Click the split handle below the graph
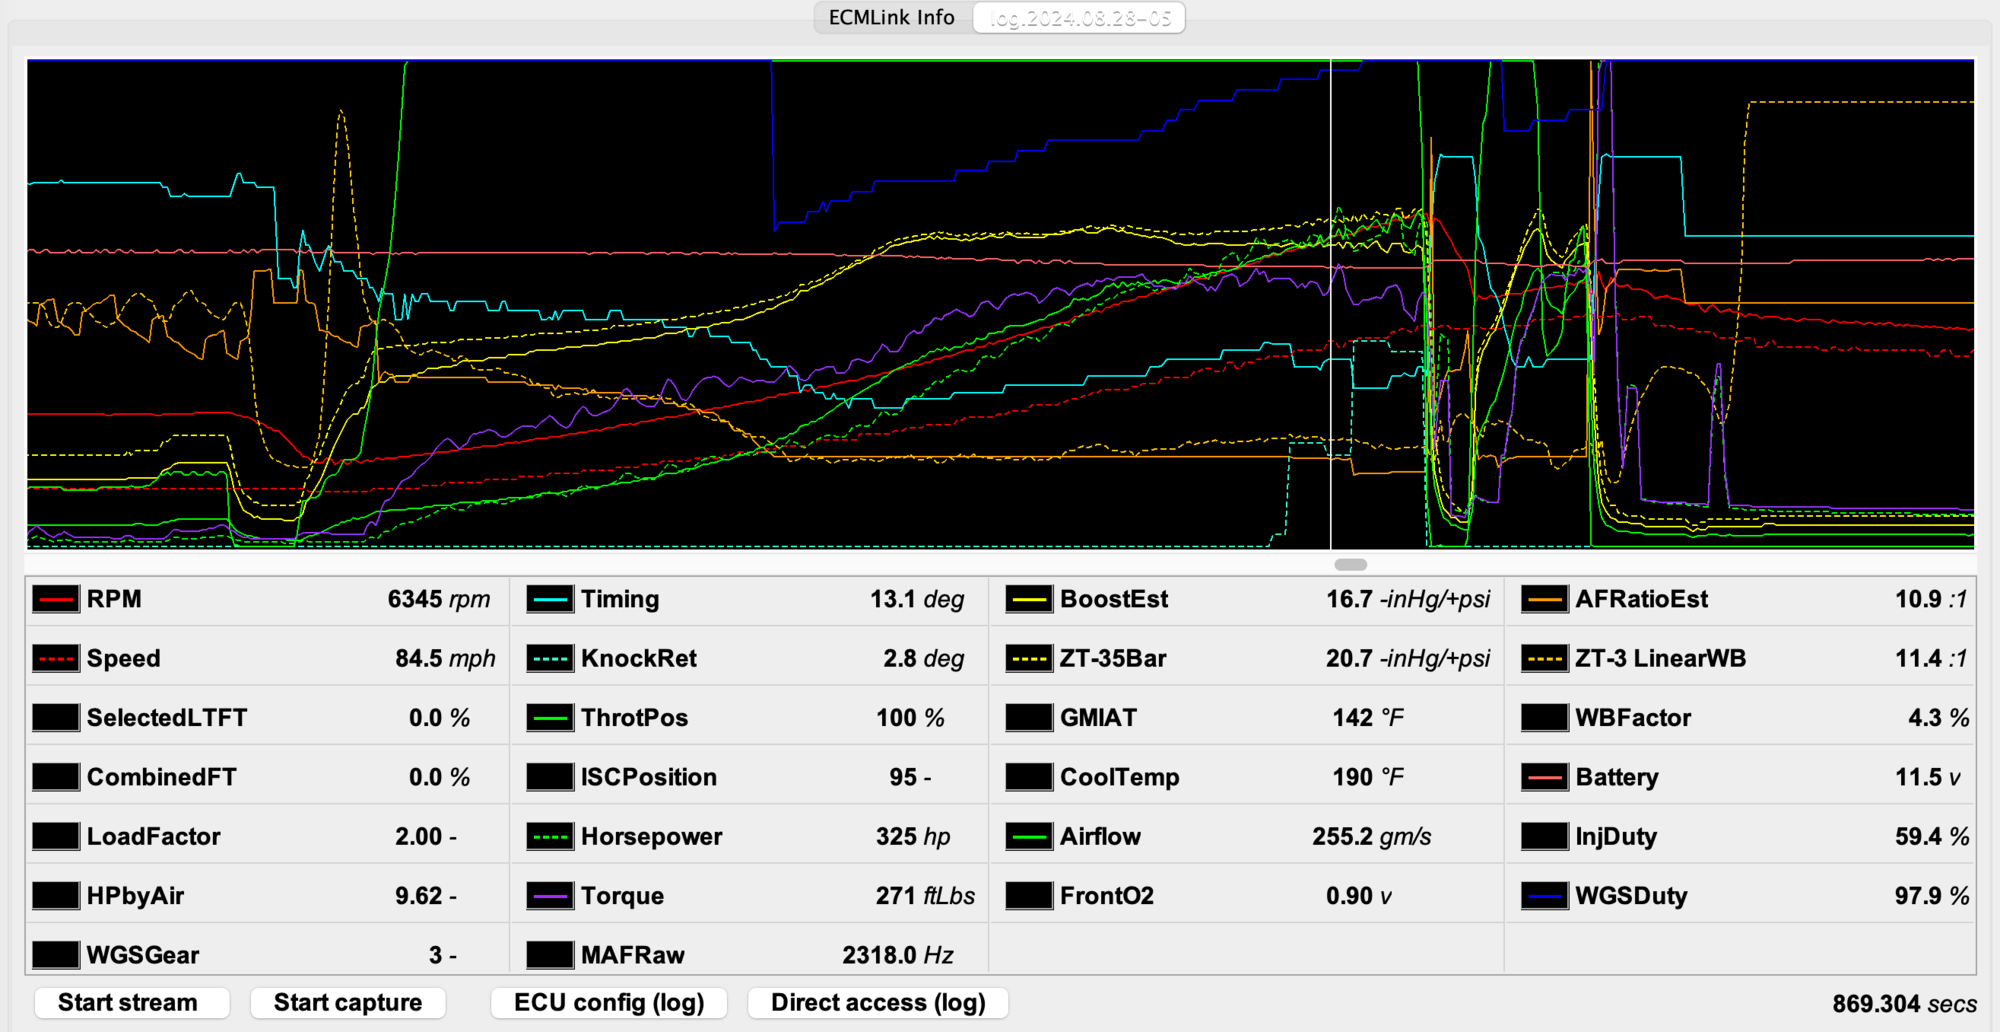2000x1032 pixels. [x=1350, y=564]
